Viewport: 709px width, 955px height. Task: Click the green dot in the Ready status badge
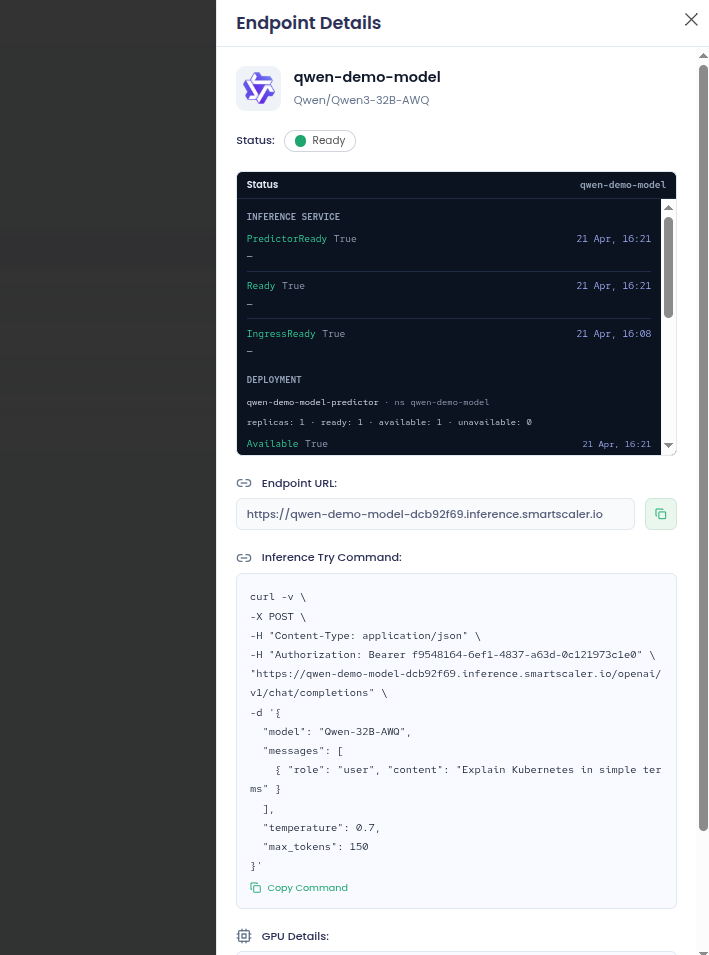click(x=300, y=141)
